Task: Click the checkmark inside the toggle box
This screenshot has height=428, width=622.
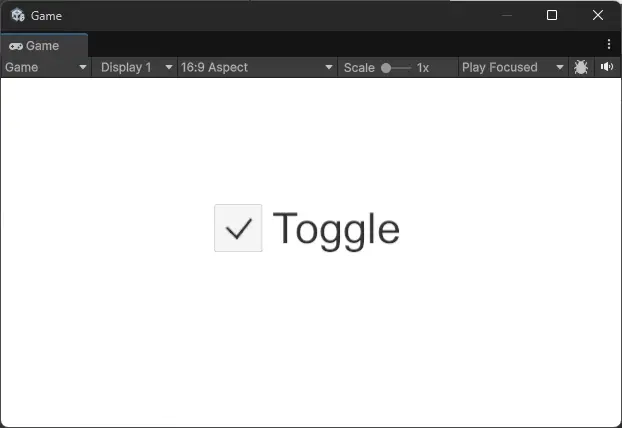Action: click(238, 229)
